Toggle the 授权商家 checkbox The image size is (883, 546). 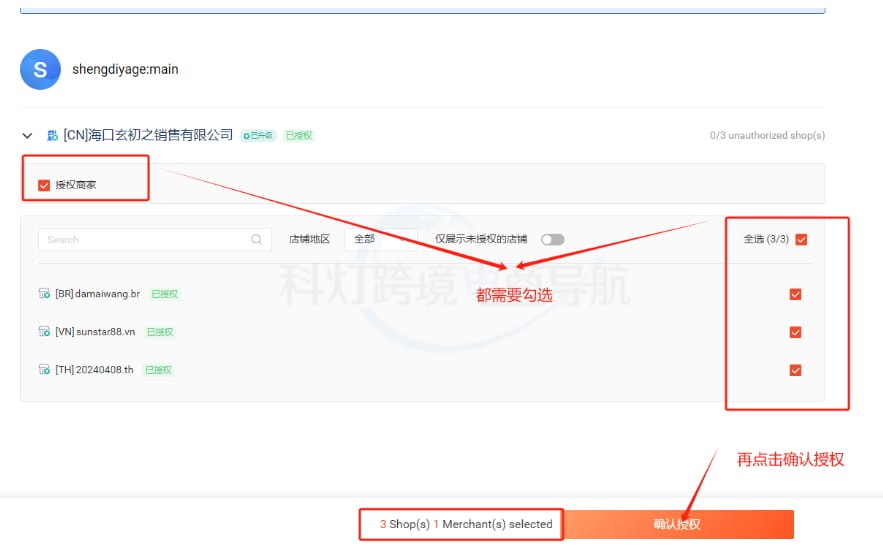tap(43, 185)
